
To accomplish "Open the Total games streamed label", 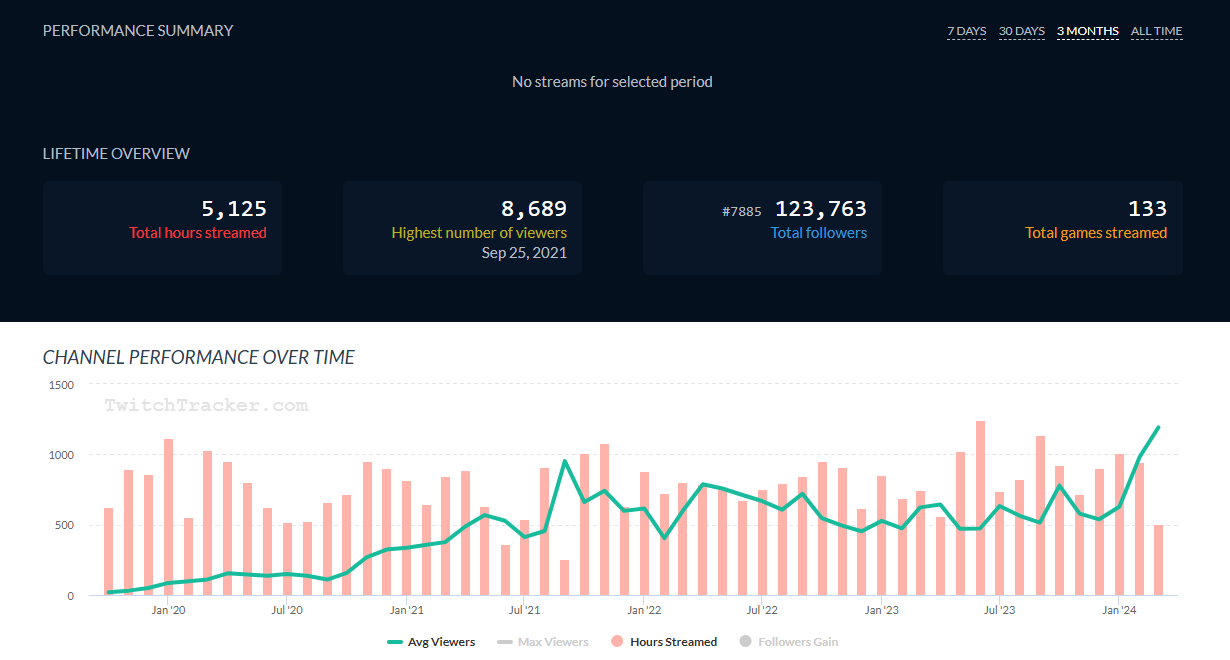I will pyautogui.click(x=1096, y=233).
